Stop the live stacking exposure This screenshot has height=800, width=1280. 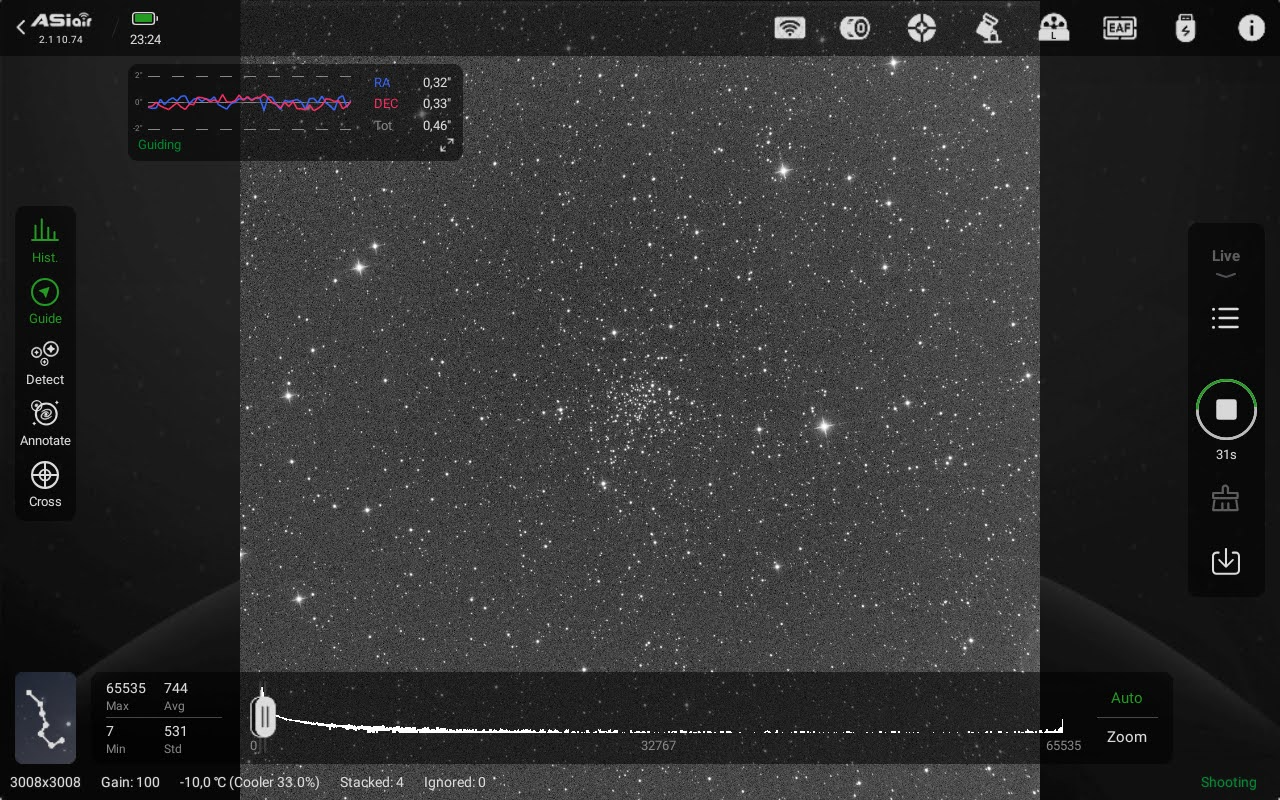click(x=1226, y=410)
